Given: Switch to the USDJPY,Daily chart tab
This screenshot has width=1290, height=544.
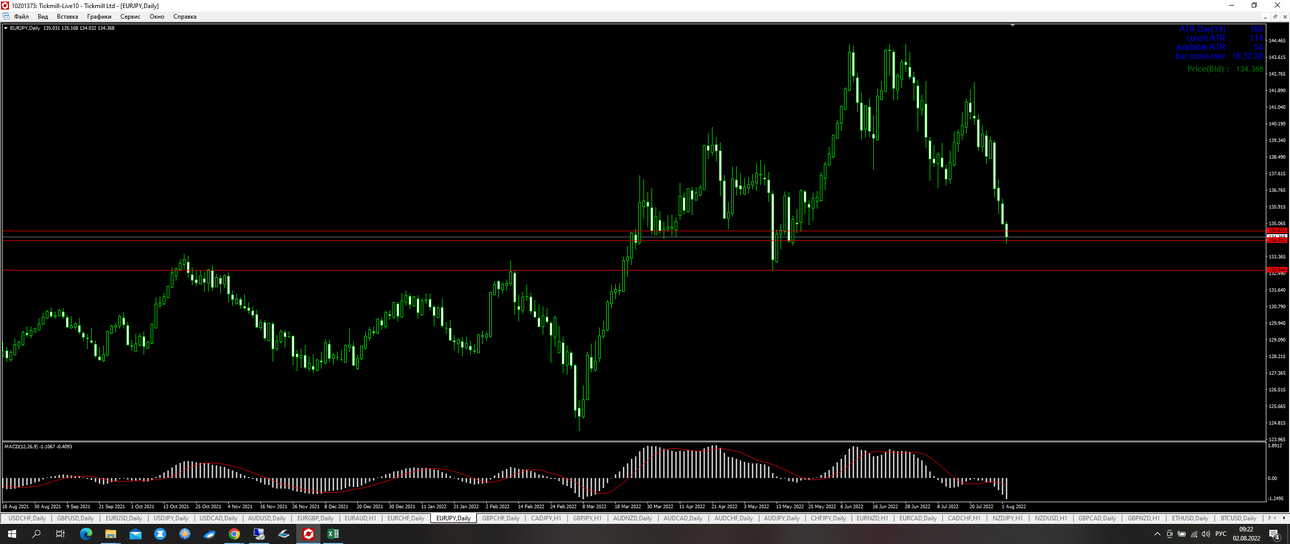Looking at the screenshot, I should (171, 518).
